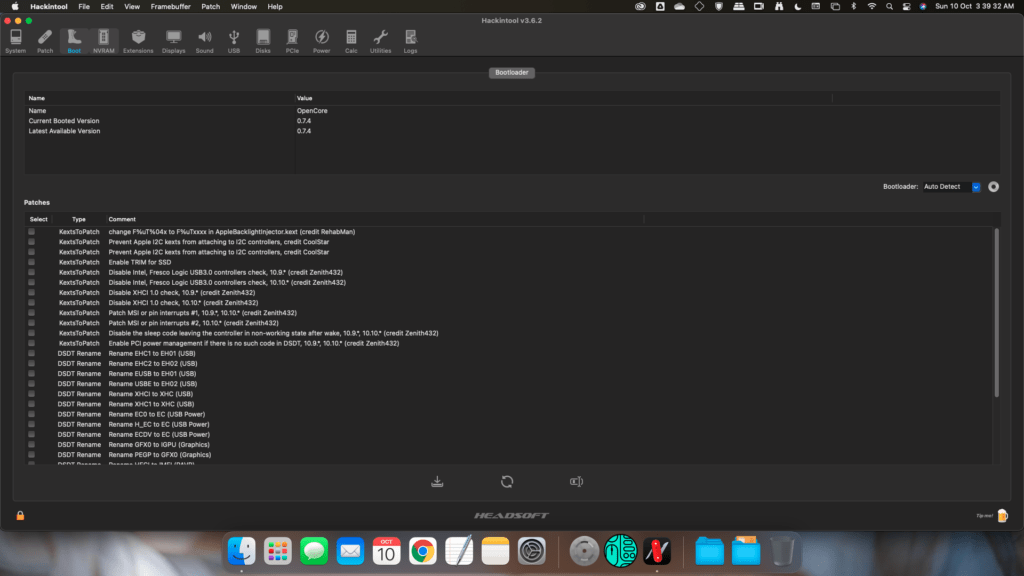Select the Boot toolbar icon
Viewport: 1024px width, 576px height.
tap(74, 41)
